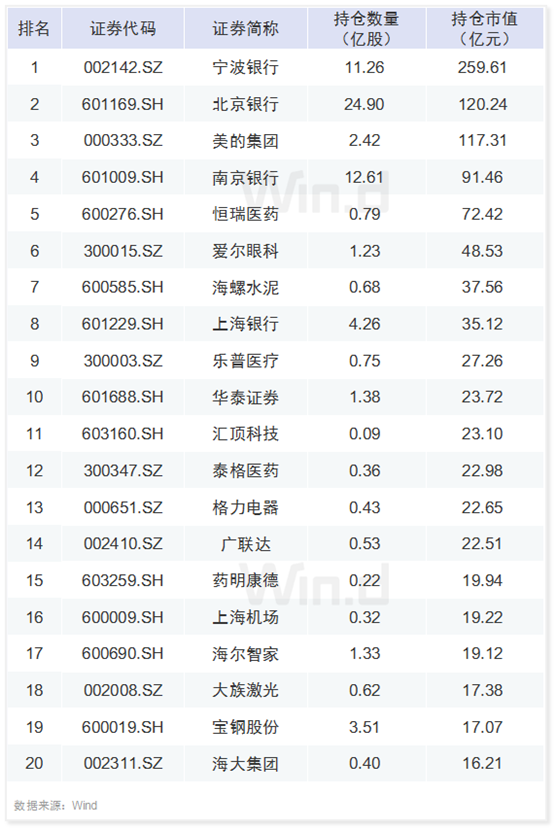Click the 持仓数量(亿股) column header
The height and width of the screenshot is (832, 558).
point(366,29)
